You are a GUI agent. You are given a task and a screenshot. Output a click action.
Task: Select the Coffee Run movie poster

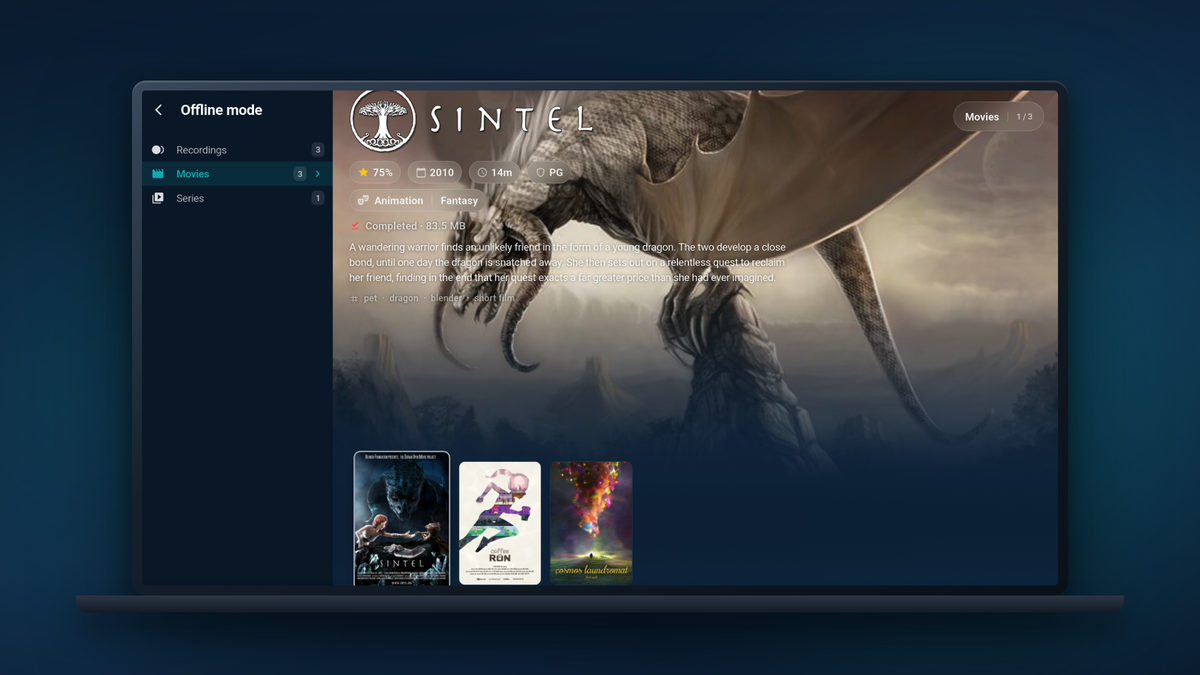coord(500,523)
